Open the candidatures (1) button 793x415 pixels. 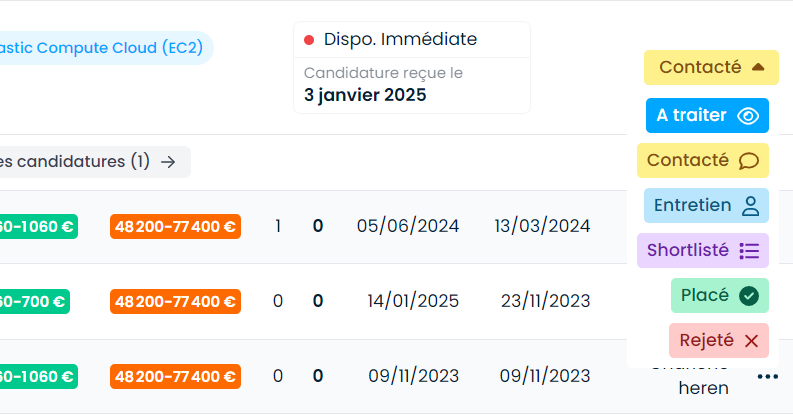click(93, 162)
